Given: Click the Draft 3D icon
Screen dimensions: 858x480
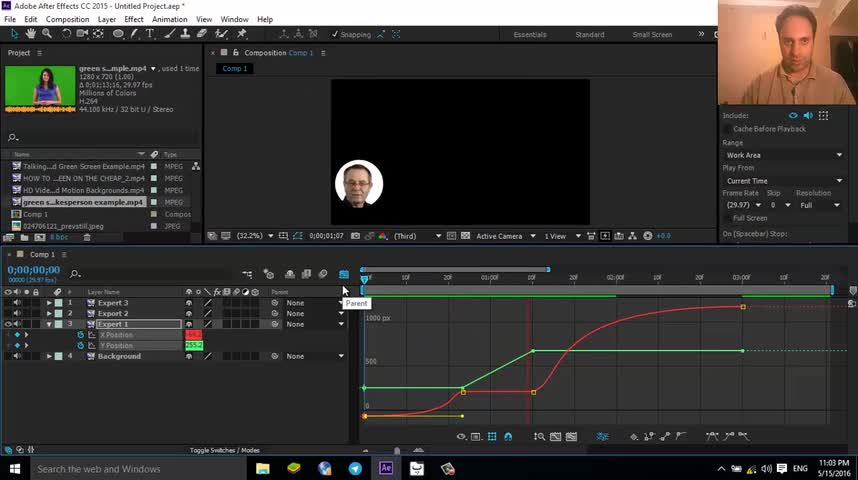Looking at the screenshot, I should [269, 274].
